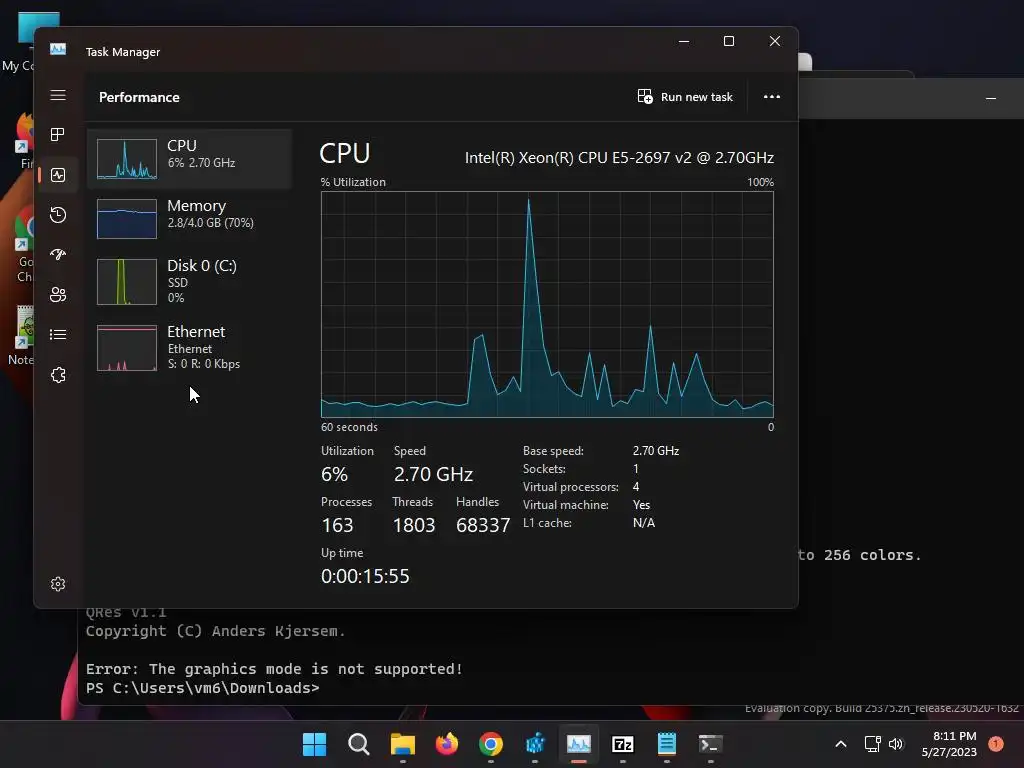Select the CPU performance entry
The width and height of the screenshot is (1024, 768).
[x=189, y=159]
